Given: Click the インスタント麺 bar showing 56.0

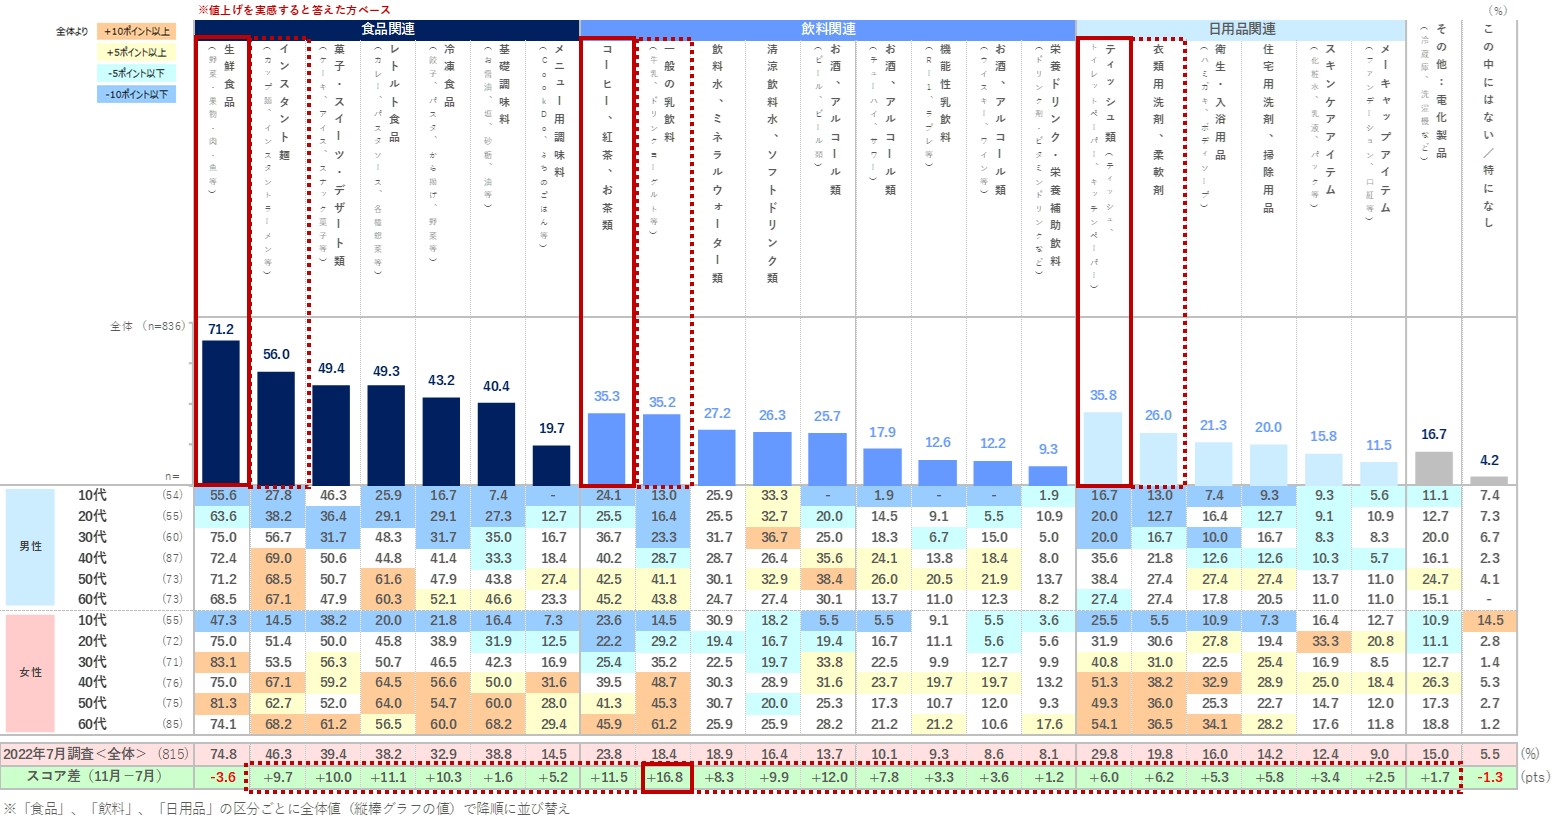Looking at the screenshot, I should tap(276, 428).
